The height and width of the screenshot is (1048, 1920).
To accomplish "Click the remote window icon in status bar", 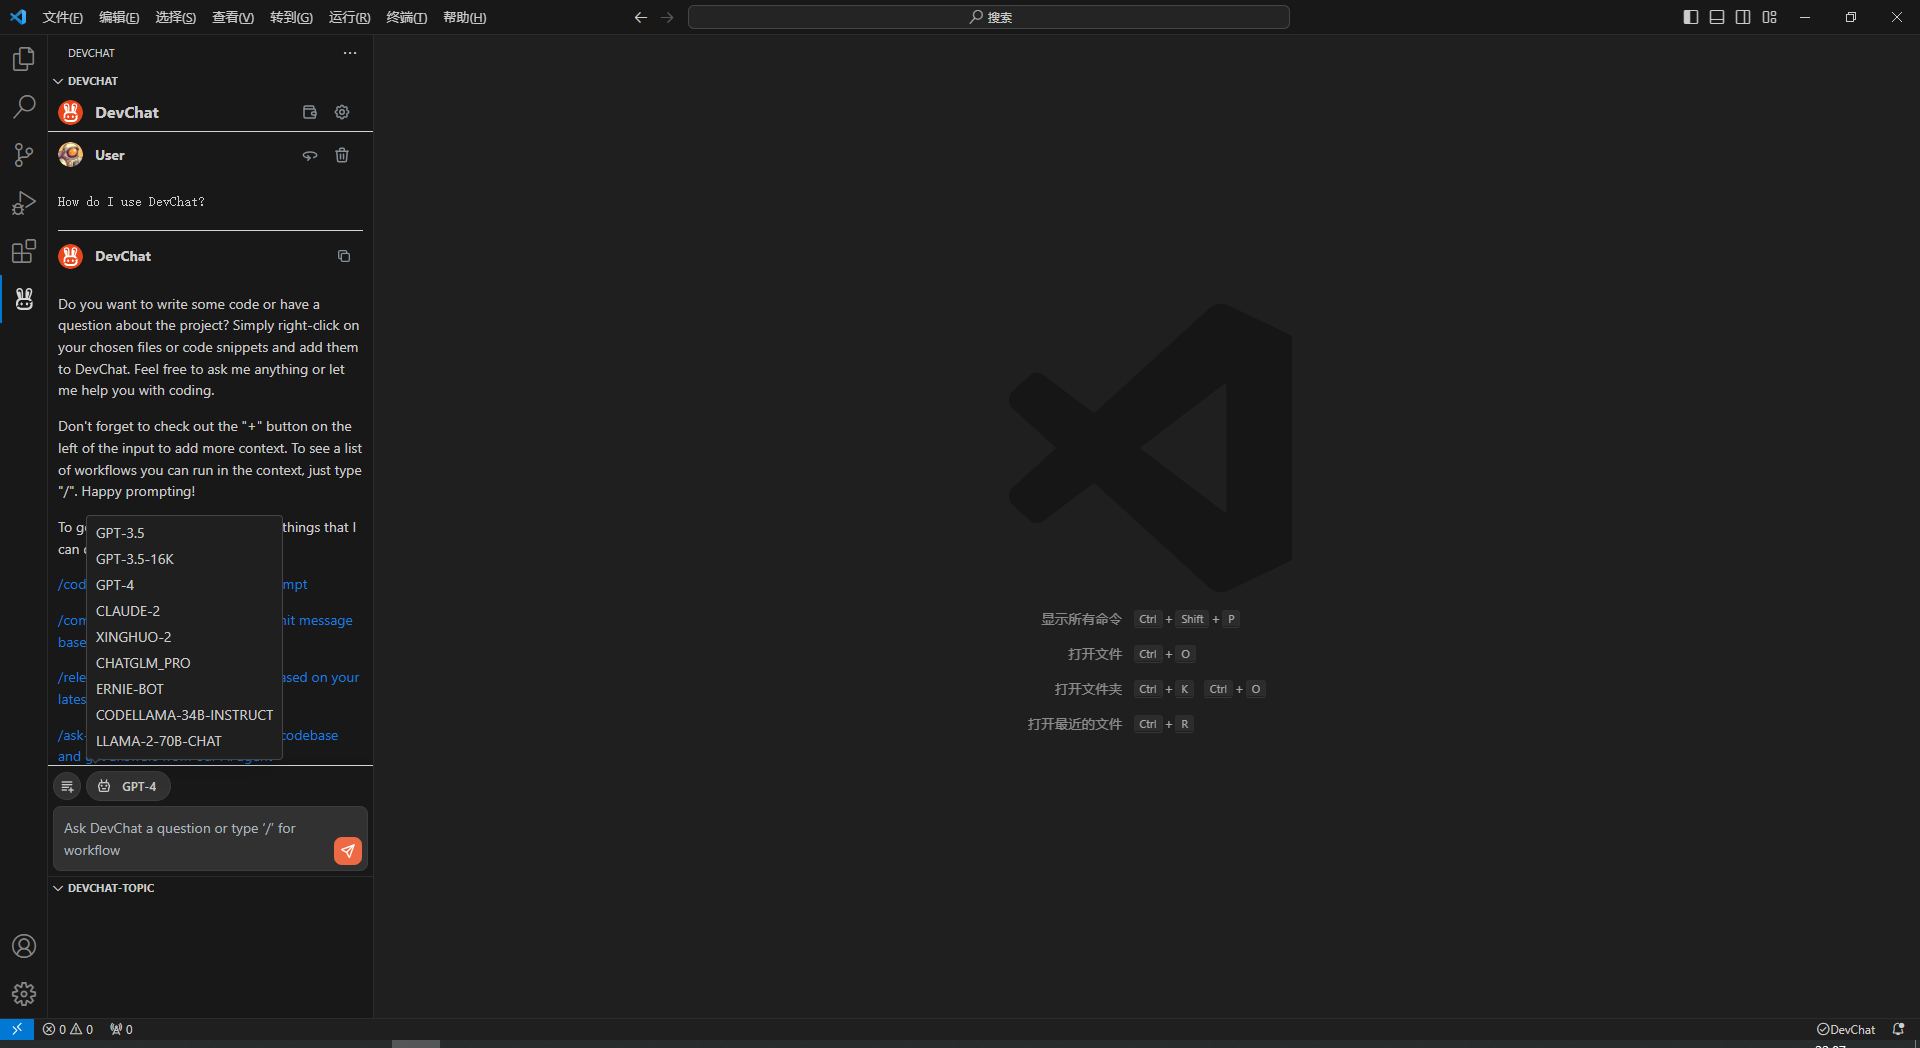I will (17, 1029).
